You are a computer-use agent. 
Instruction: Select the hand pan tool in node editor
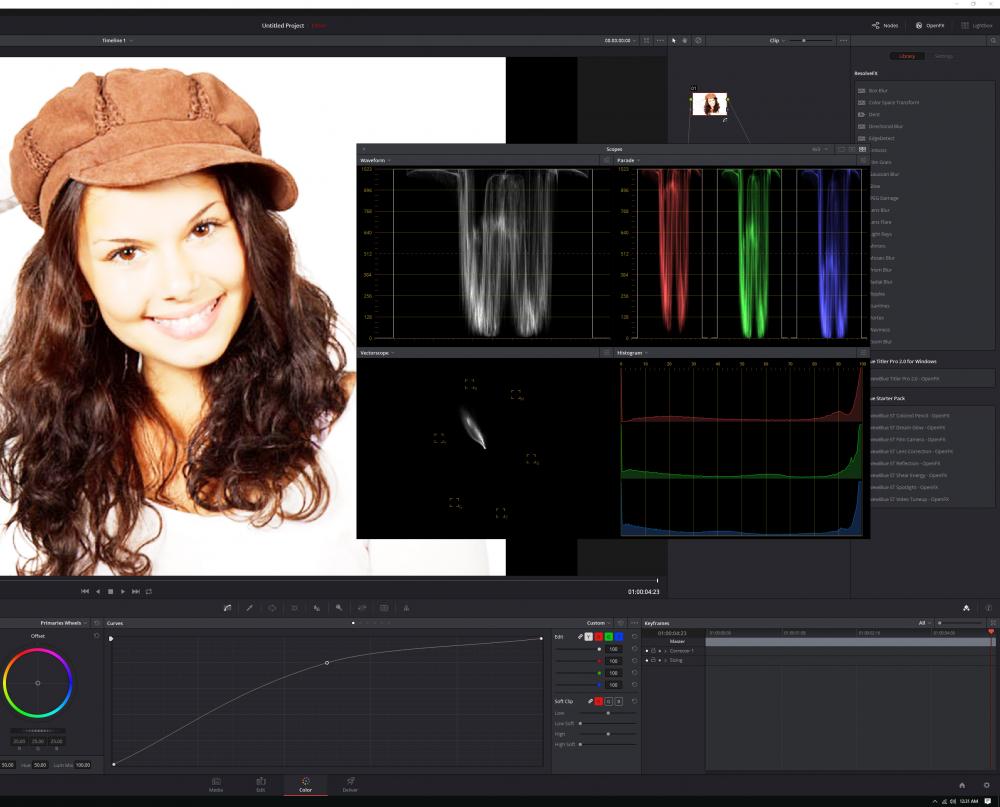[x=685, y=40]
